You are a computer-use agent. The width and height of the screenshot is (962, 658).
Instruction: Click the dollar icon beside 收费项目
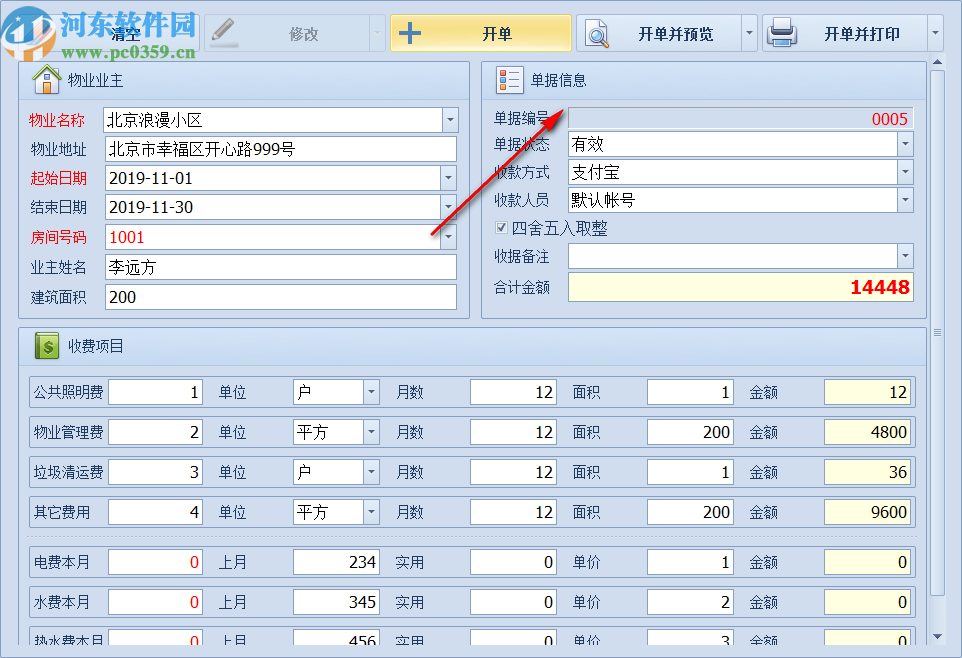[45, 346]
